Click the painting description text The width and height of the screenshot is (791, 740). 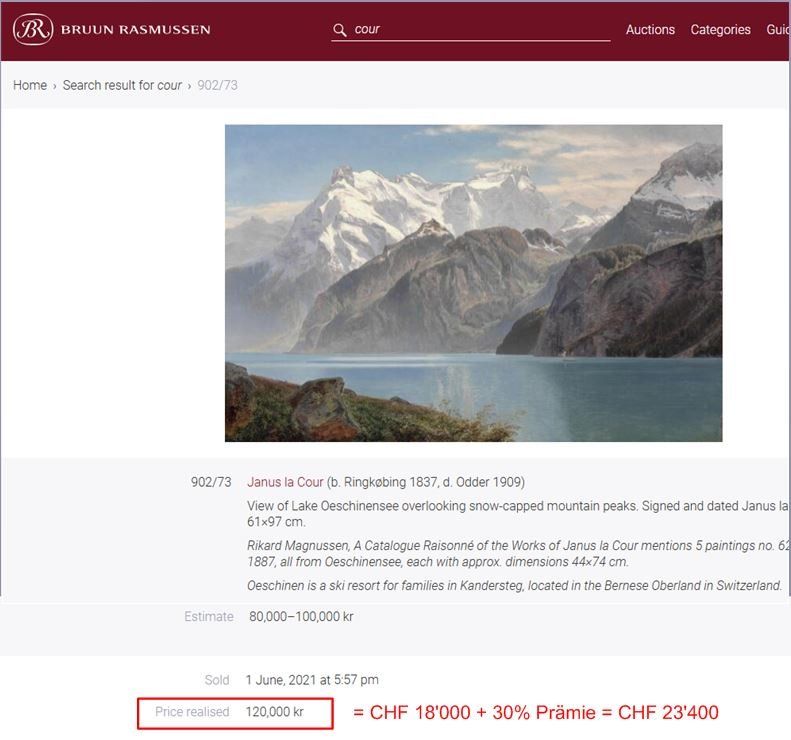click(518, 514)
